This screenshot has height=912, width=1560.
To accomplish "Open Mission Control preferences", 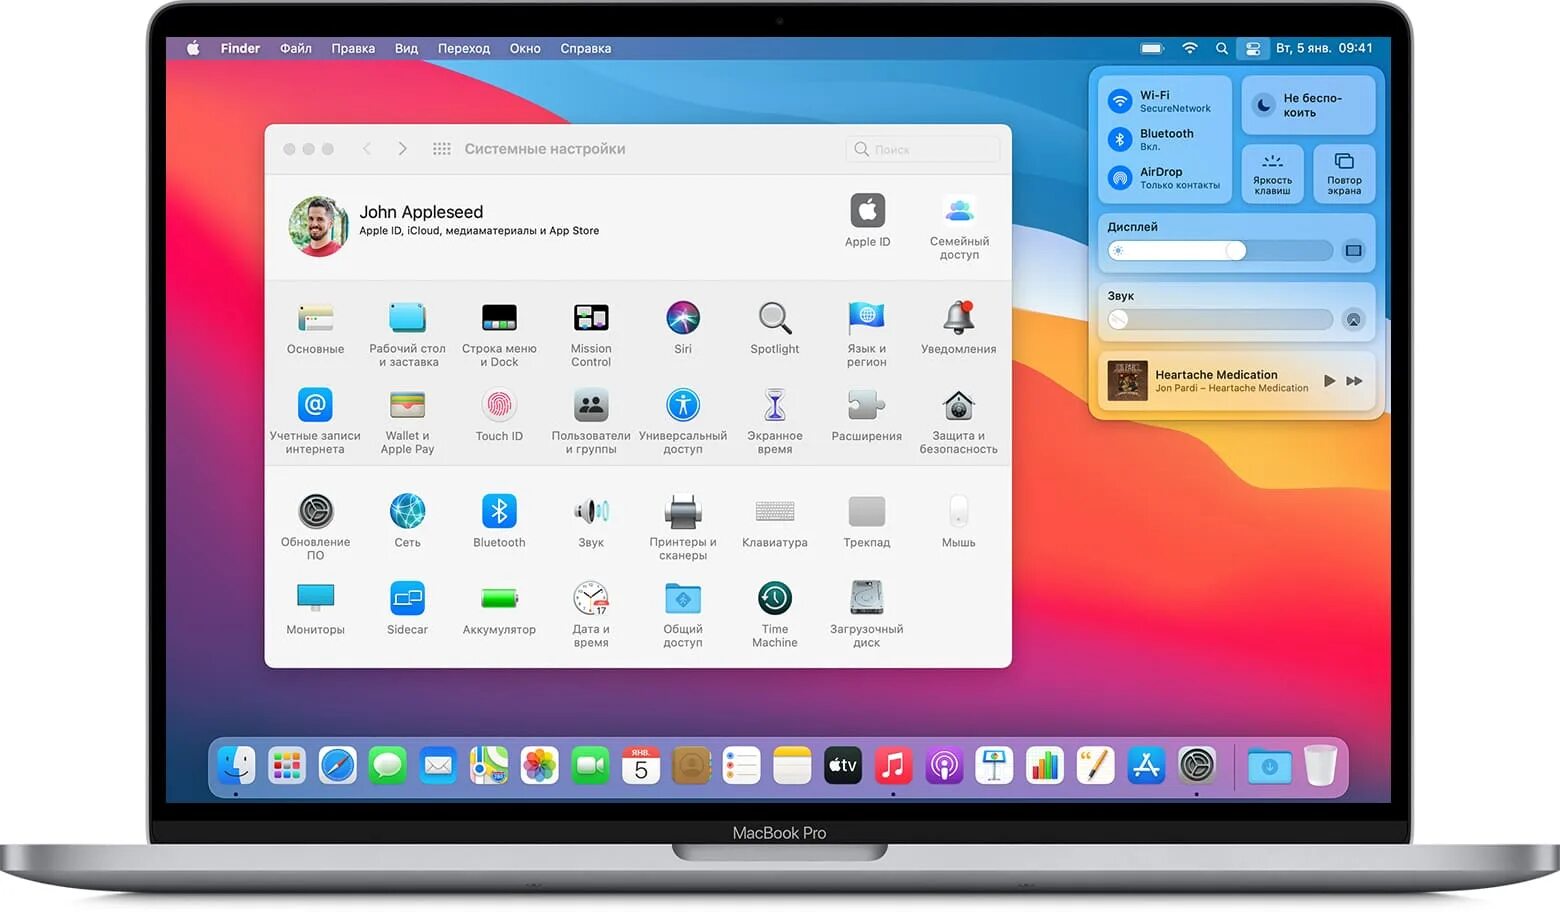I will click(591, 319).
